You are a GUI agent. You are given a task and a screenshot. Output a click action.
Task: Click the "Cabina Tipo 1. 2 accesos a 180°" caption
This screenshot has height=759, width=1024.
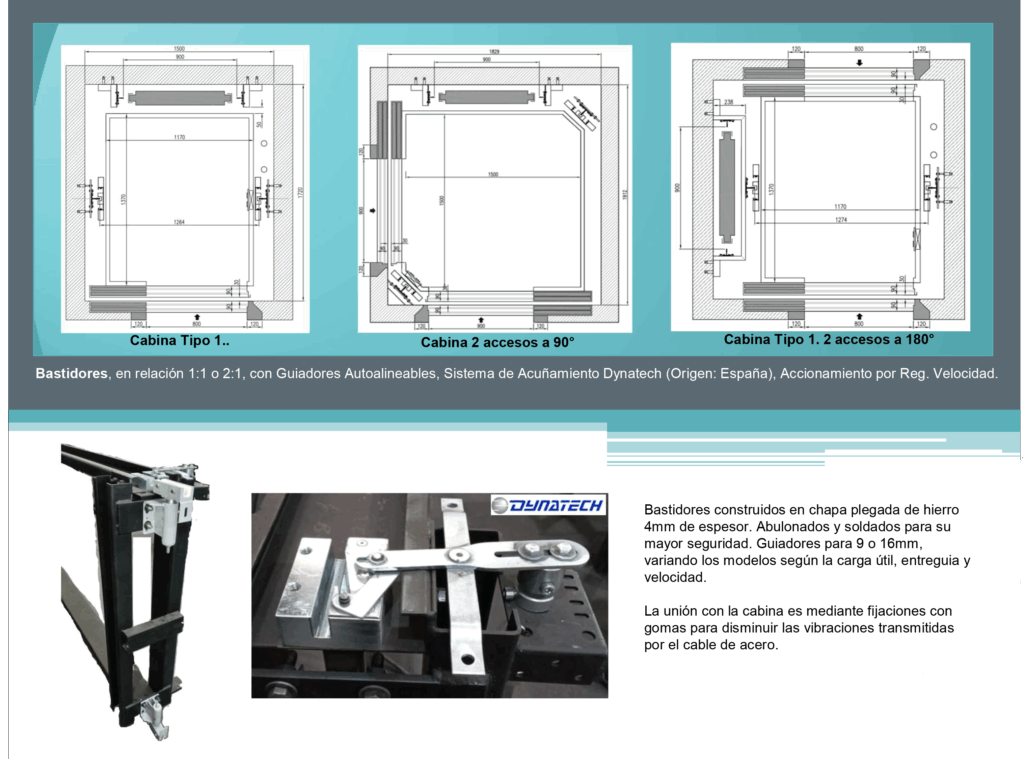tap(828, 340)
